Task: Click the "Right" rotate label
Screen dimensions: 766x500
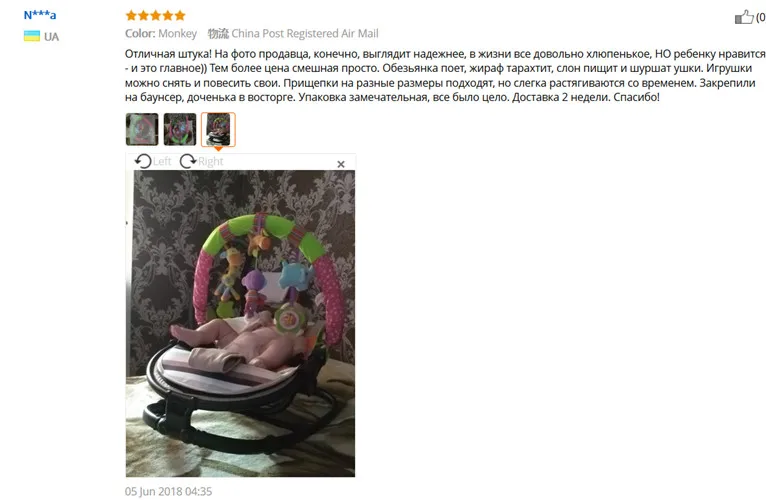Action: [x=211, y=161]
